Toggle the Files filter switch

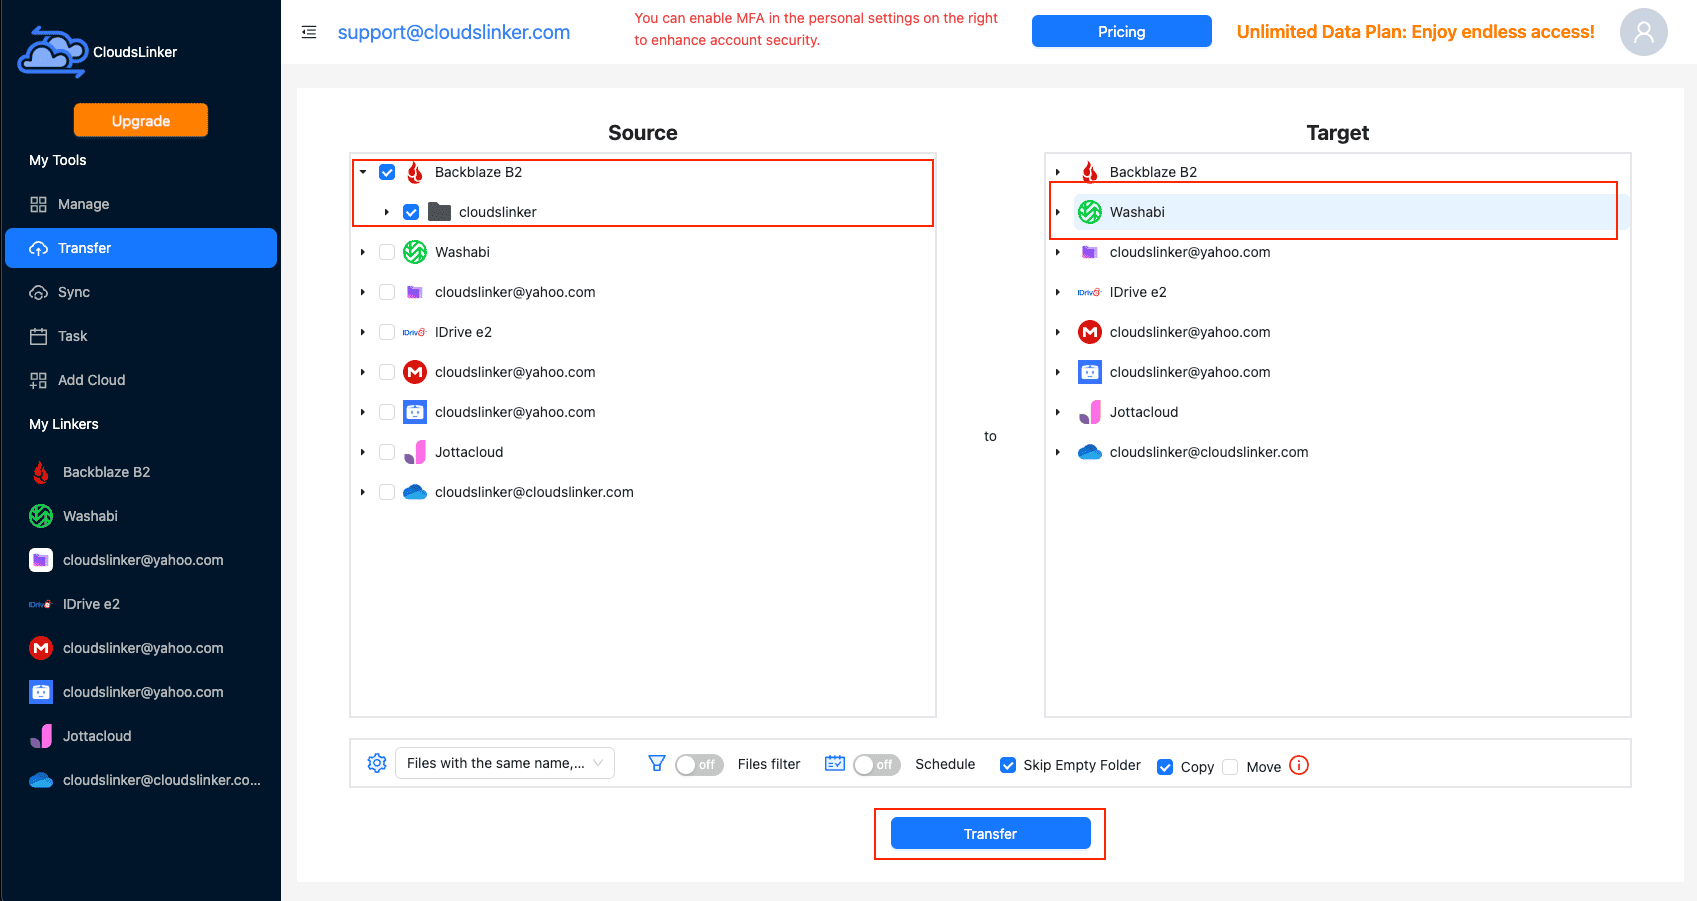699,765
